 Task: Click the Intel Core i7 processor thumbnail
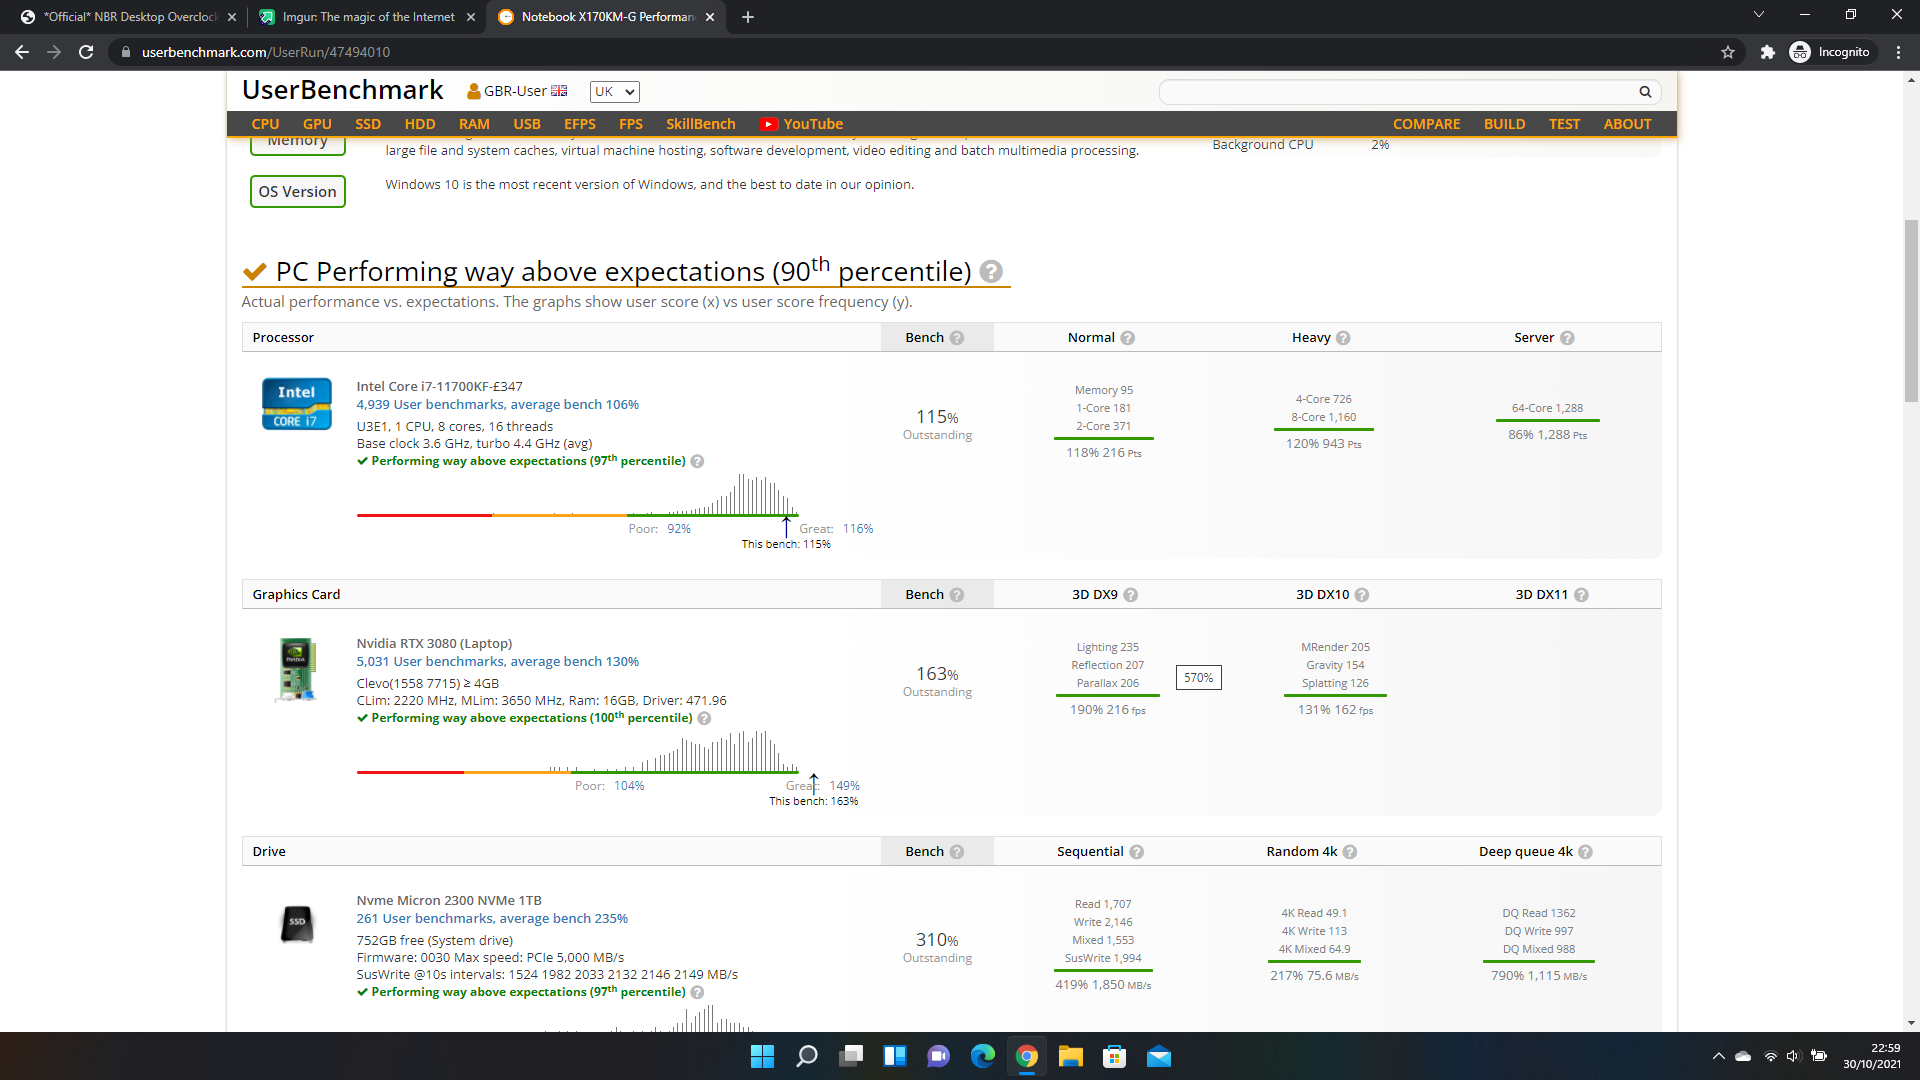(296, 404)
